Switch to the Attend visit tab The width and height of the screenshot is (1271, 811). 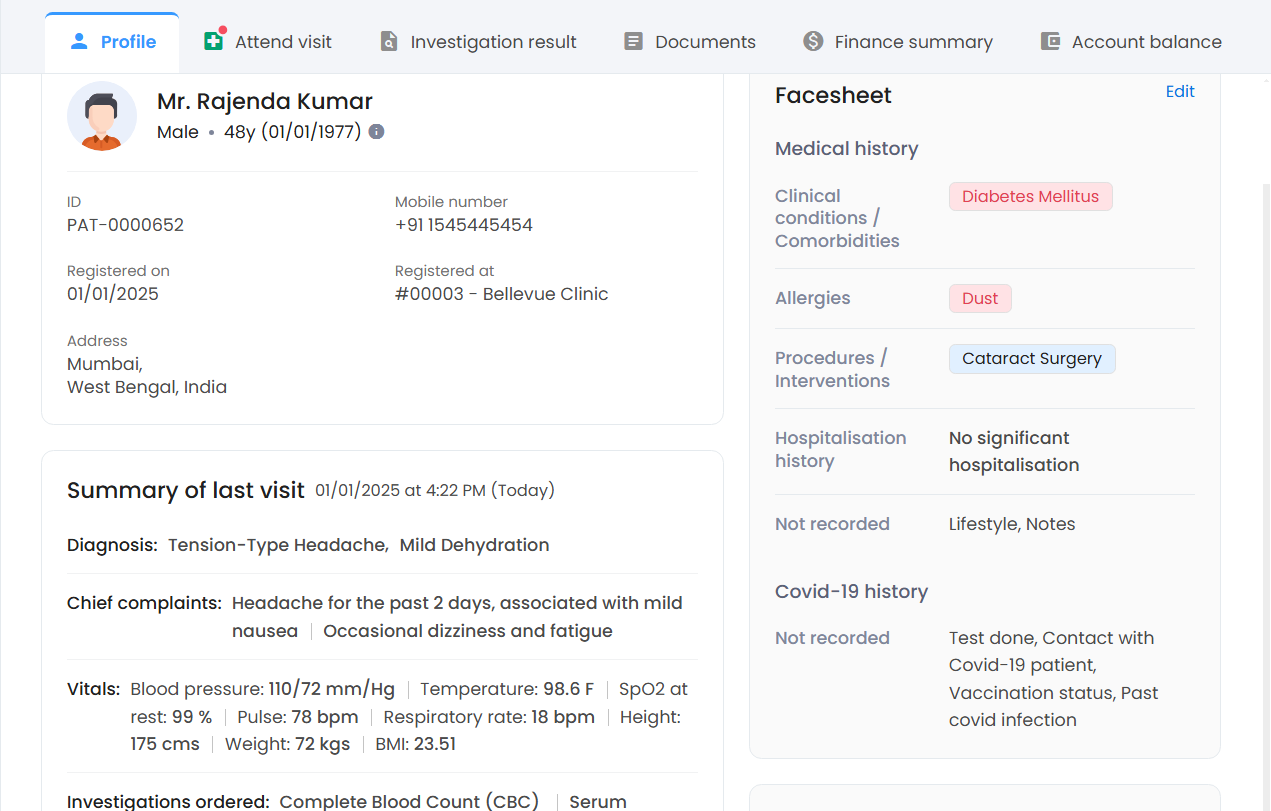283,42
